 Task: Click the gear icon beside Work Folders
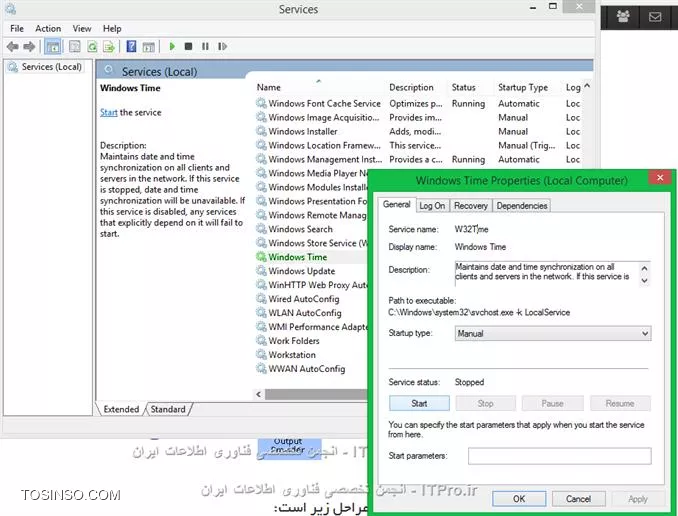pyautogui.click(x=261, y=341)
